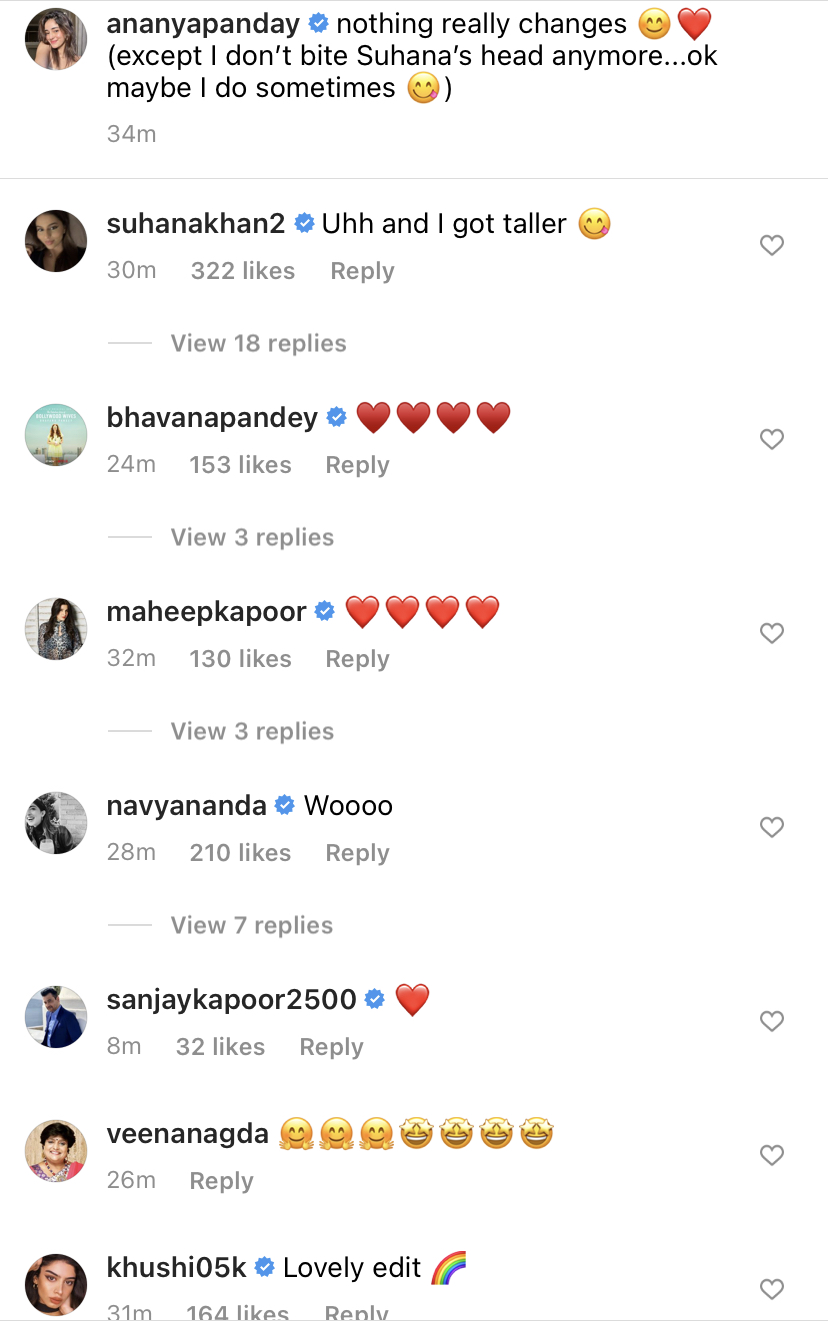Image resolution: width=828 pixels, height=1337 pixels.
Task: View the 3 replies to bhavanapandey
Action: tap(252, 537)
